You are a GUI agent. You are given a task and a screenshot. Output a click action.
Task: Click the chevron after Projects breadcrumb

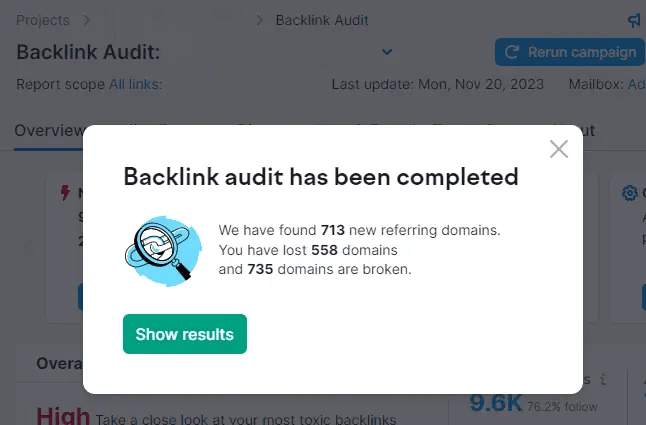coord(86,20)
